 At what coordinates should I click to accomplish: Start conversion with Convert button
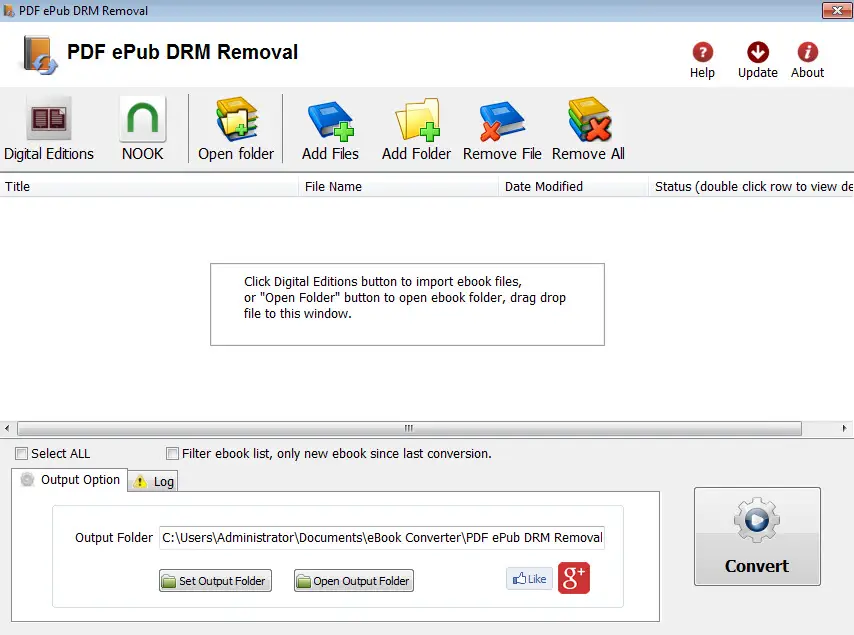(757, 536)
